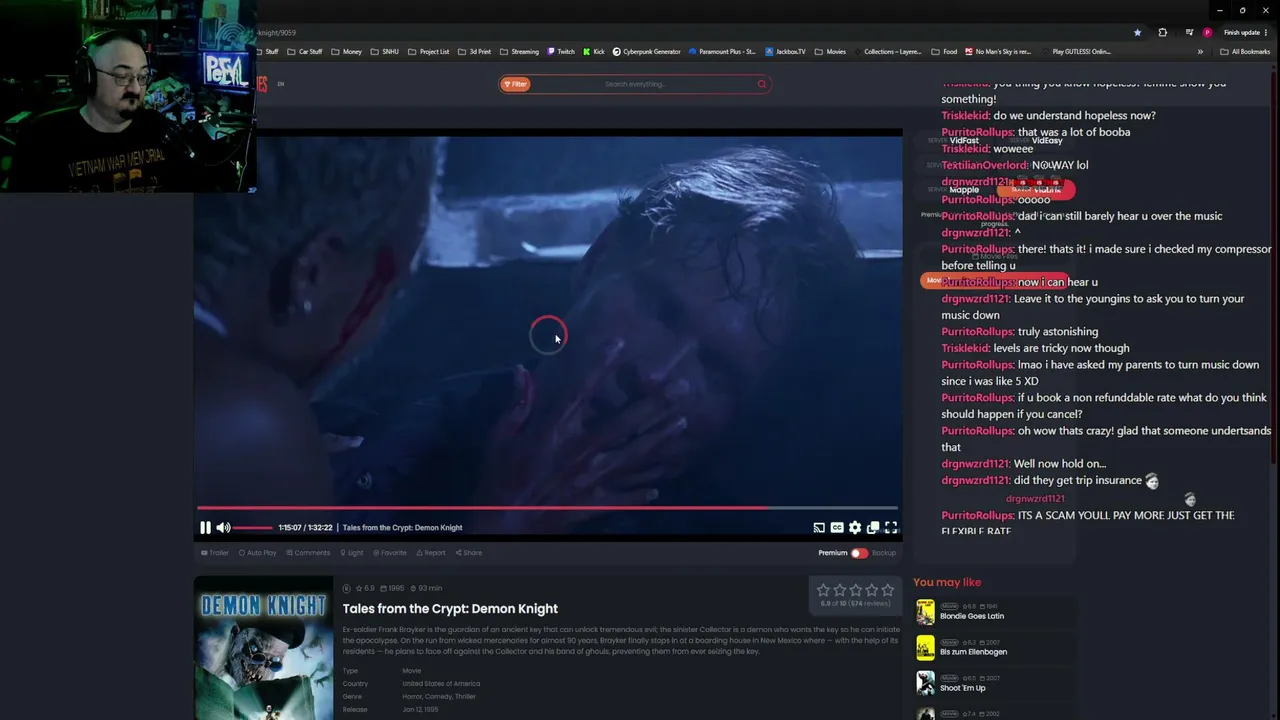Open video player settings gear
1280x720 pixels.
[855, 528]
